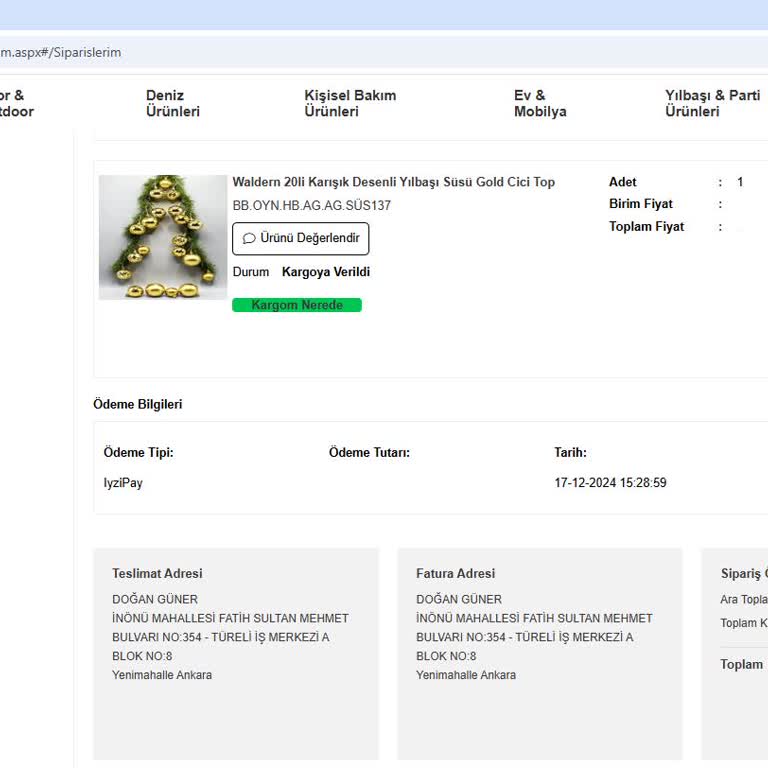Click the Fatura Adresi heading
The width and height of the screenshot is (768, 768).
coord(455,574)
